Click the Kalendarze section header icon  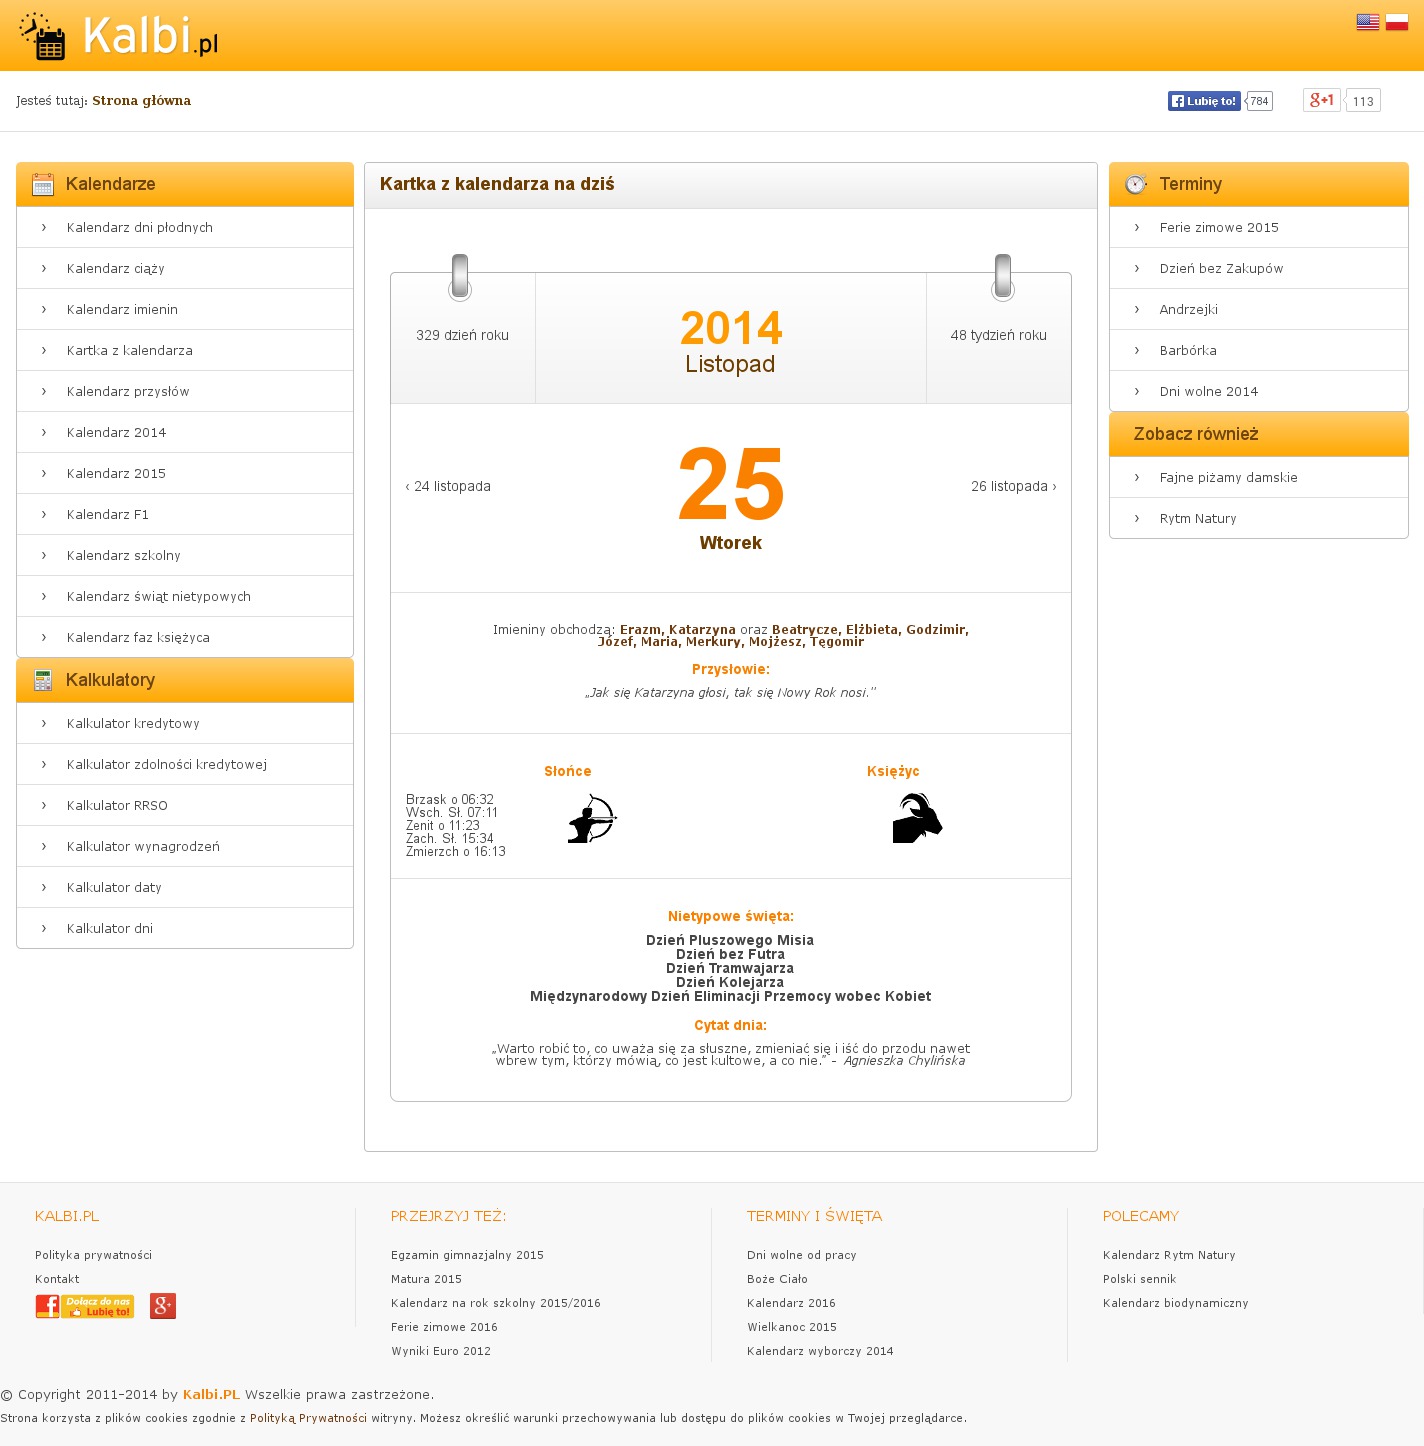click(x=43, y=184)
